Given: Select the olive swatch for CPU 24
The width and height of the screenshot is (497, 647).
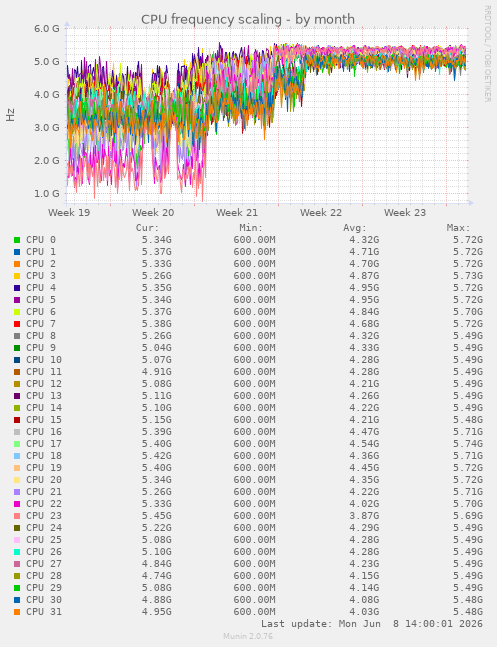Looking at the screenshot, I should click(17, 527).
